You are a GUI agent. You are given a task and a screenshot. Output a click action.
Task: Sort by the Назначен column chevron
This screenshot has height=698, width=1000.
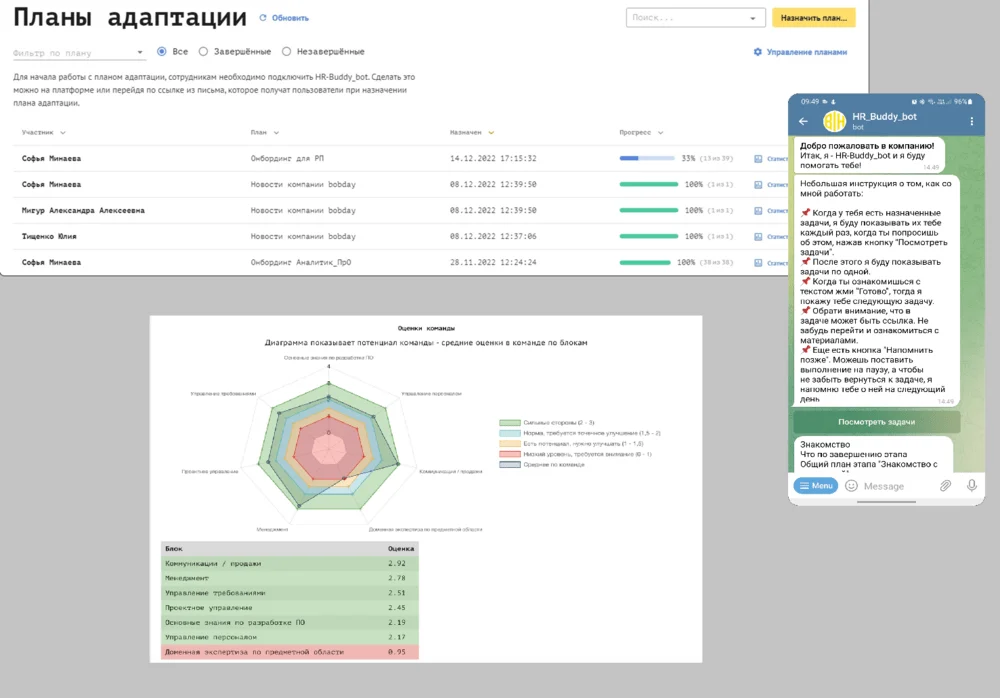coord(491,133)
